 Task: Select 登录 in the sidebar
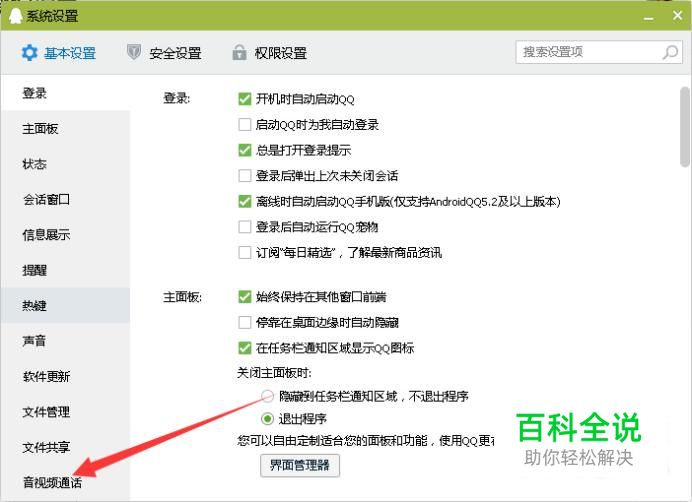(65, 93)
